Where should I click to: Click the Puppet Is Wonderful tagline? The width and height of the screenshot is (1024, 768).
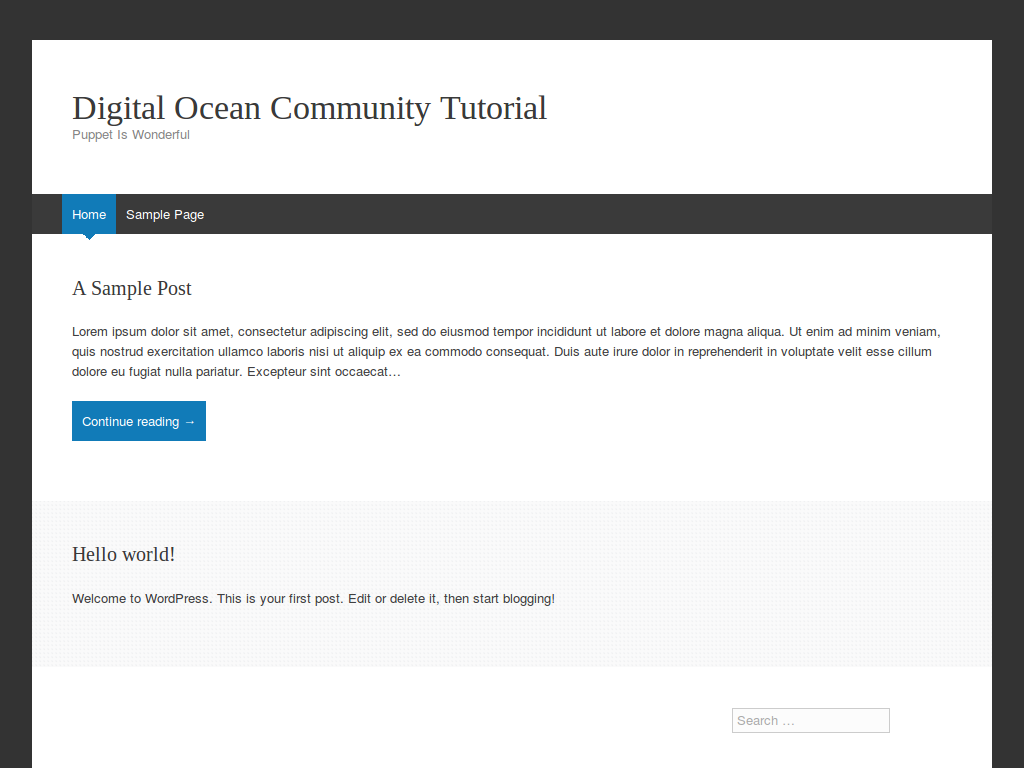[x=131, y=135]
